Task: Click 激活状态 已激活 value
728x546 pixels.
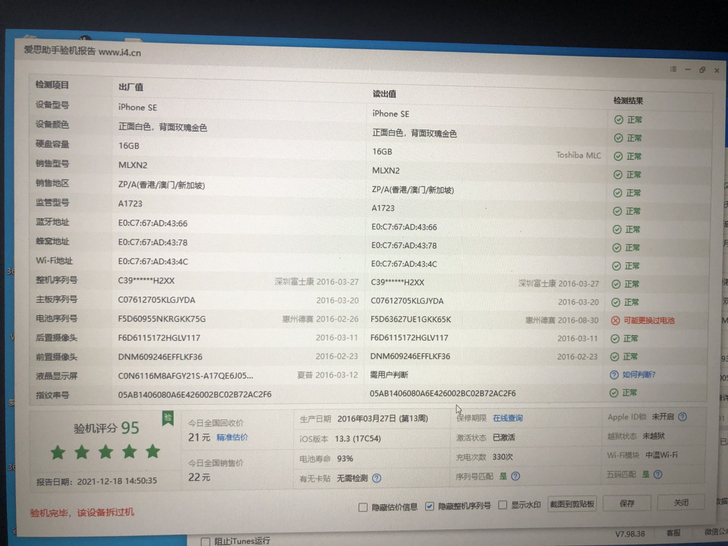Action: [503, 437]
